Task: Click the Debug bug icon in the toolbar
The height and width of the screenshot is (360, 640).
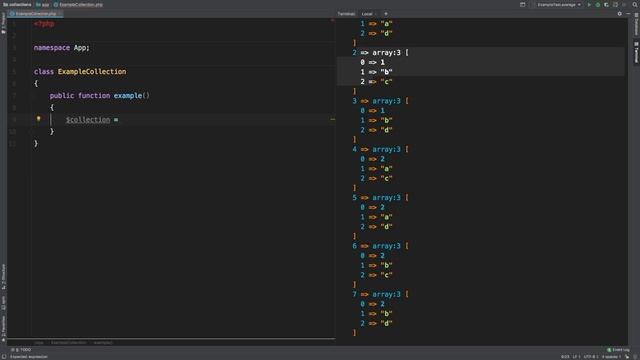Action: [598, 4]
